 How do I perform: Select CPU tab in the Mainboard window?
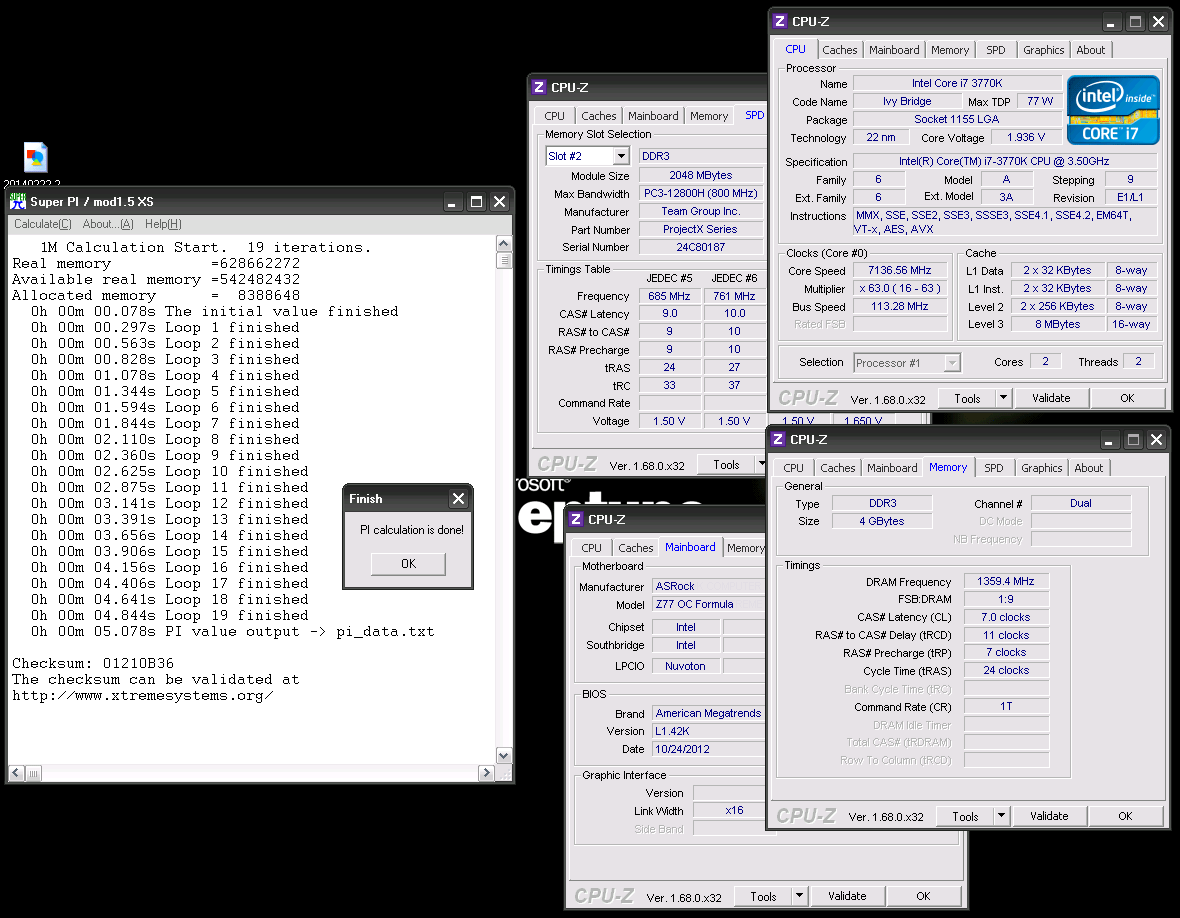(592, 548)
